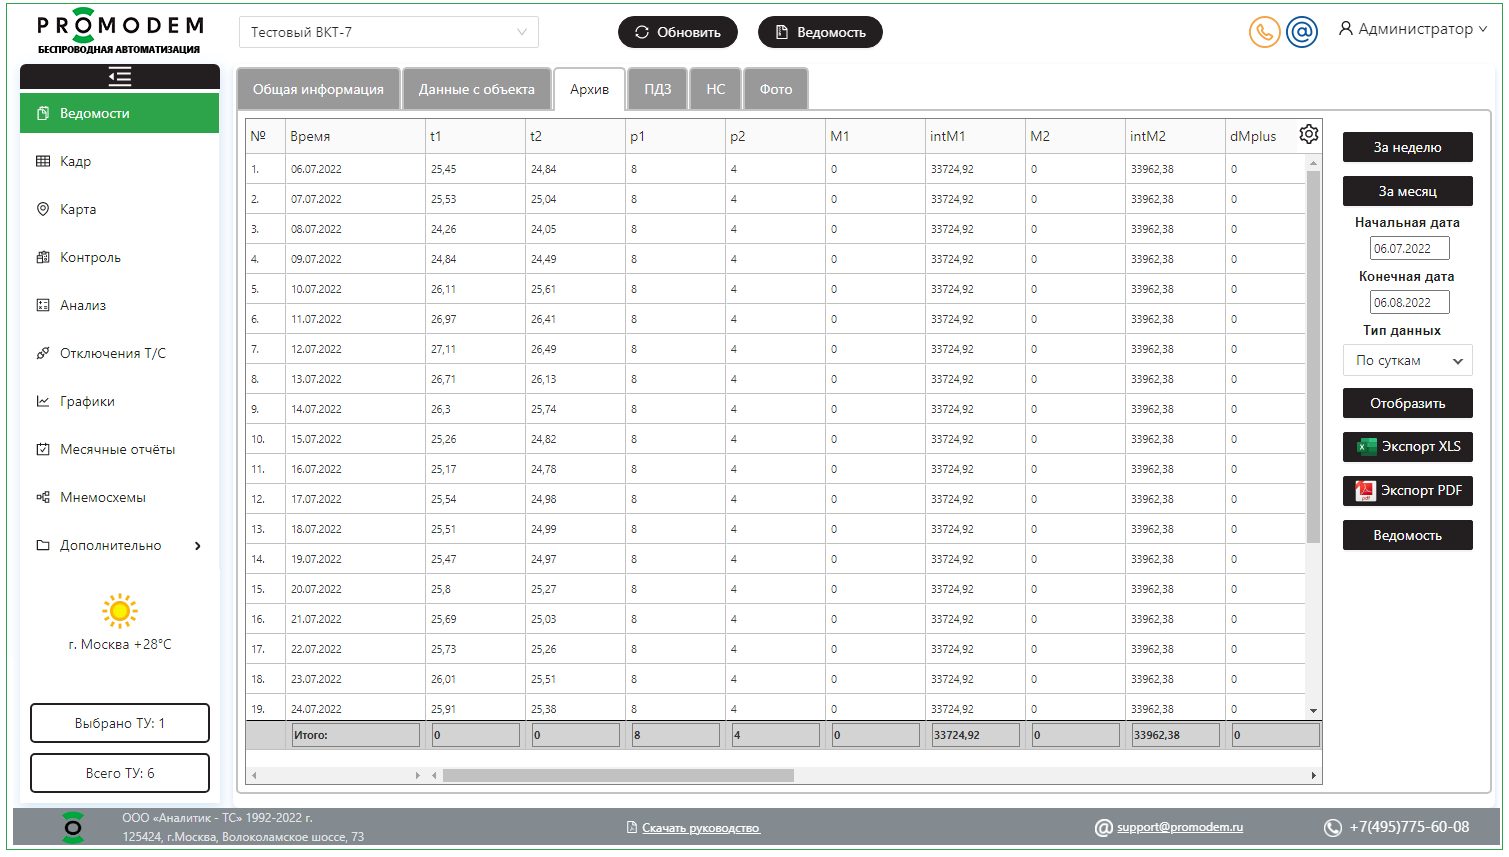Viewport: 1509px width, 857px height.
Task: Open Скачать руководство link
Action: [701, 828]
